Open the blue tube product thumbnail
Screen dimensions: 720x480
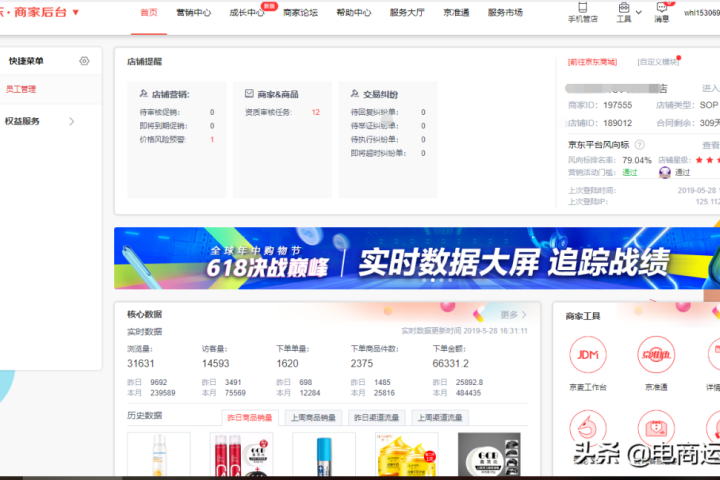point(324,454)
